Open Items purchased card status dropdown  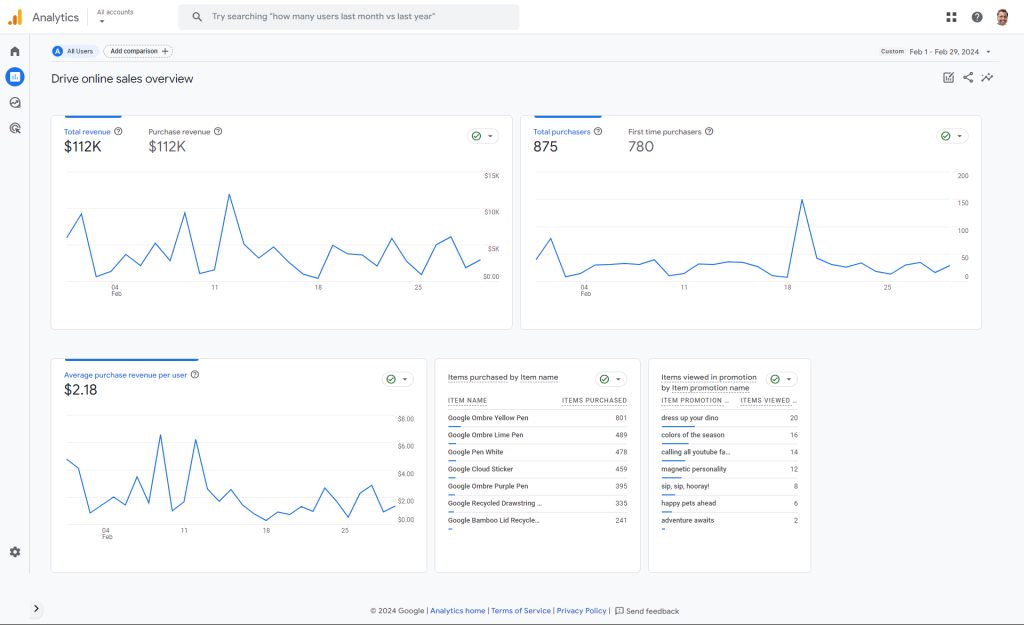pos(611,379)
